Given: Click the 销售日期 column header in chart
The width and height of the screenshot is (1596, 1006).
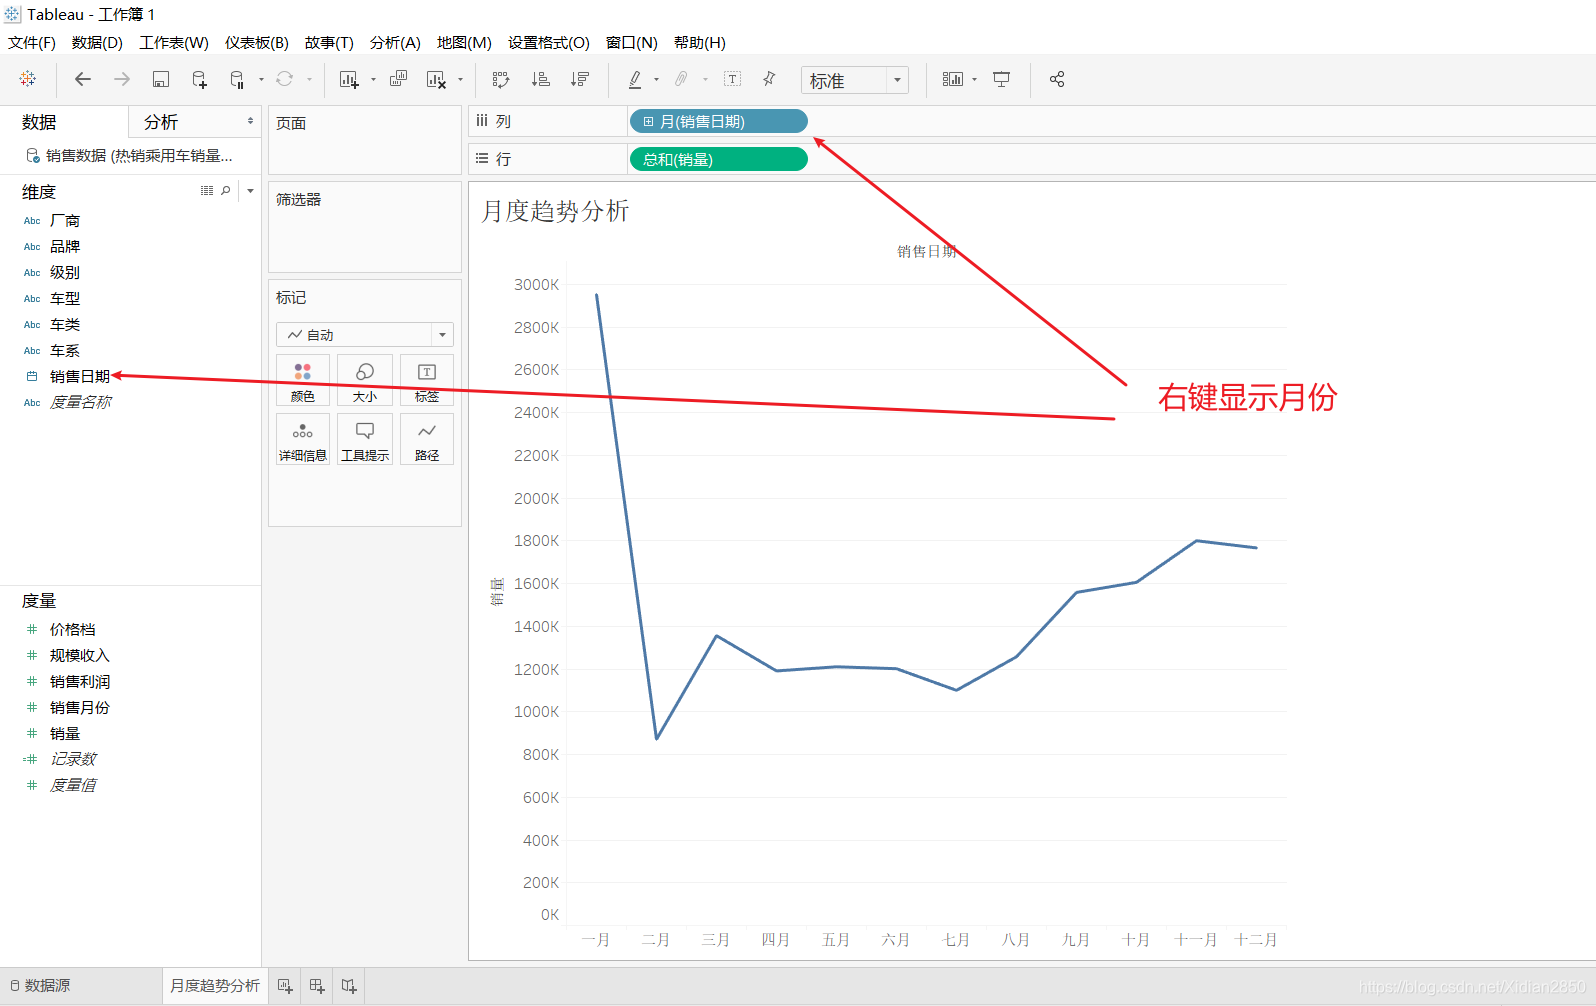Looking at the screenshot, I should pos(926,251).
